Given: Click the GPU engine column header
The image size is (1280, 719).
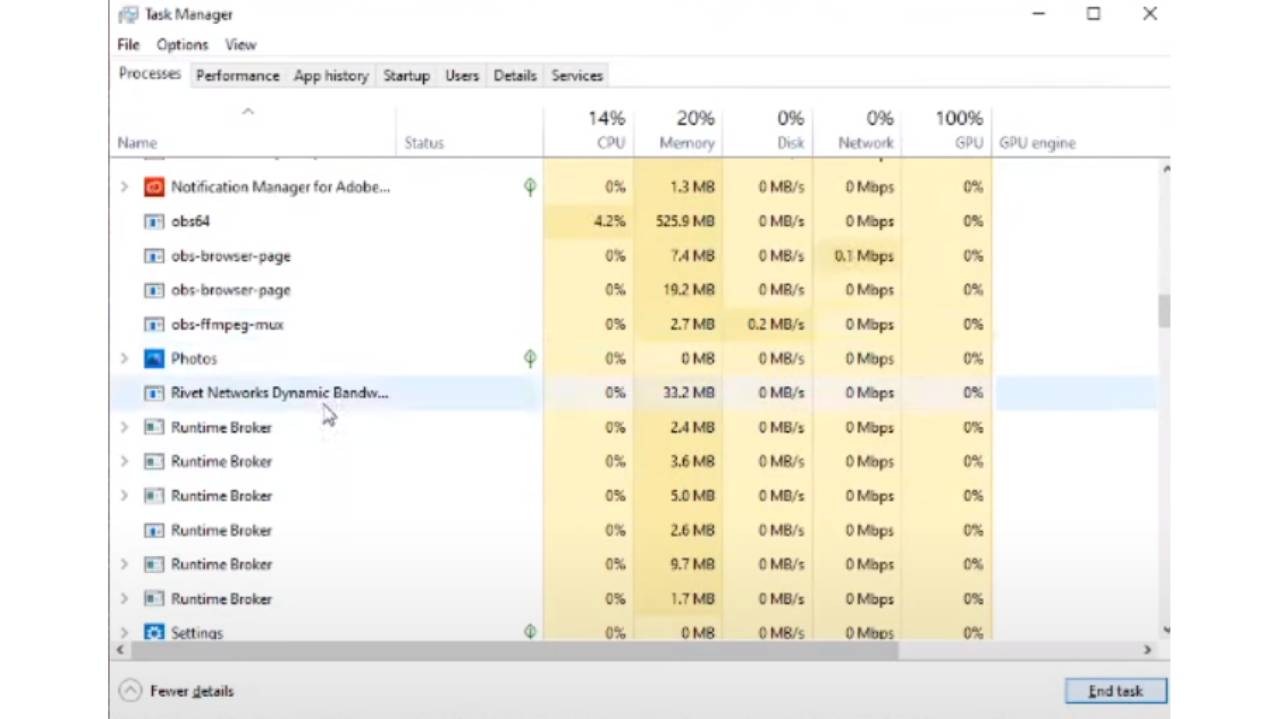Looking at the screenshot, I should [x=1037, y=143].
